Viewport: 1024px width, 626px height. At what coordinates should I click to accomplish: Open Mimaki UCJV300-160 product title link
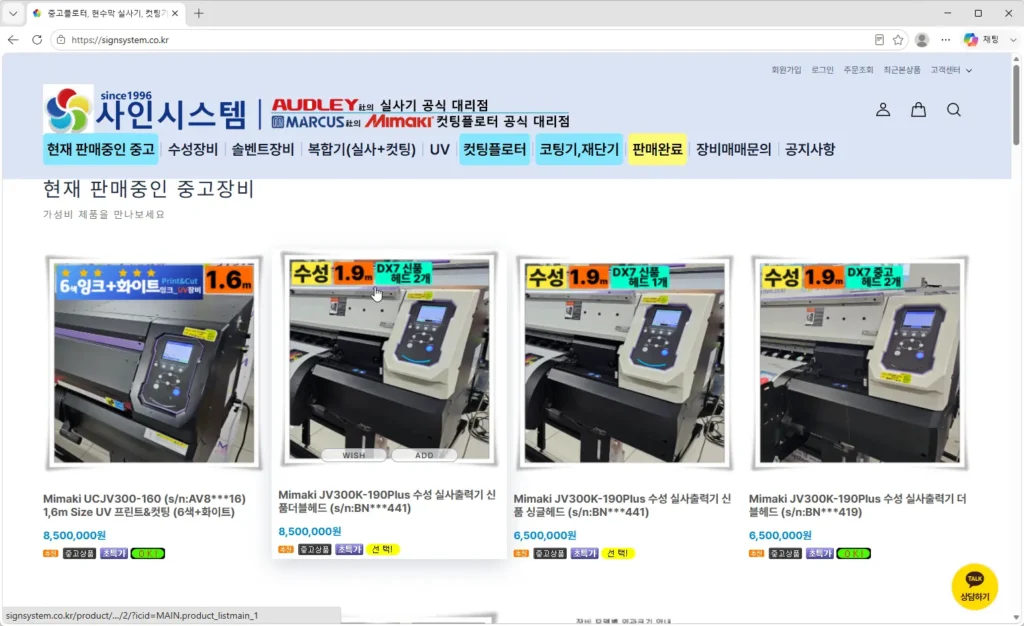coord(144,505)
